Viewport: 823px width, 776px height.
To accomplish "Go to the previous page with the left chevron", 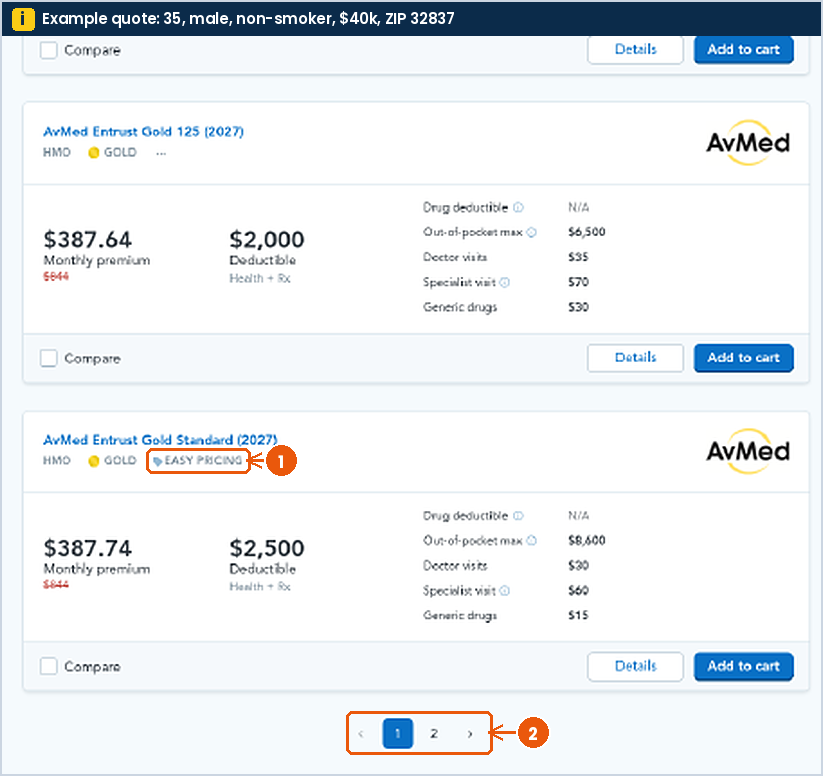I will coord(361,733).
